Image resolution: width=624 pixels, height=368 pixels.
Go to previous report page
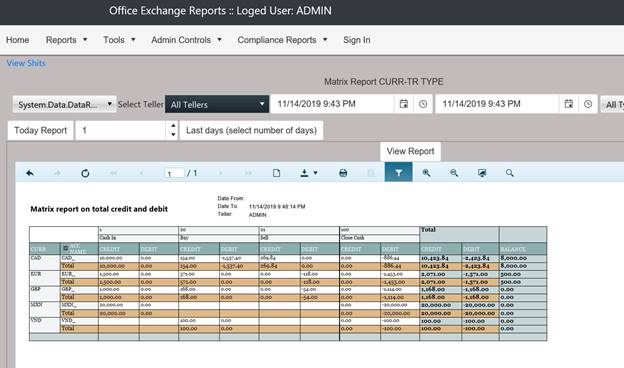tap(141, 173)
